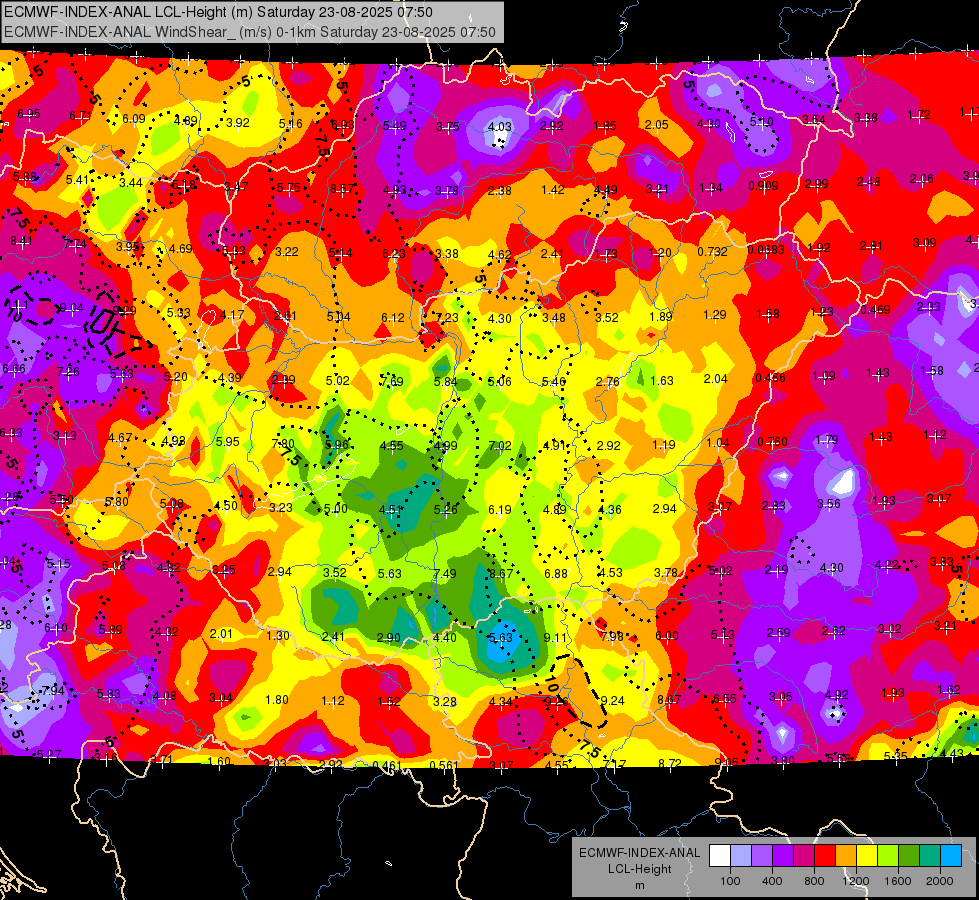
Task: Click the wind shear value '6.23'
Action: click(393, 253)
